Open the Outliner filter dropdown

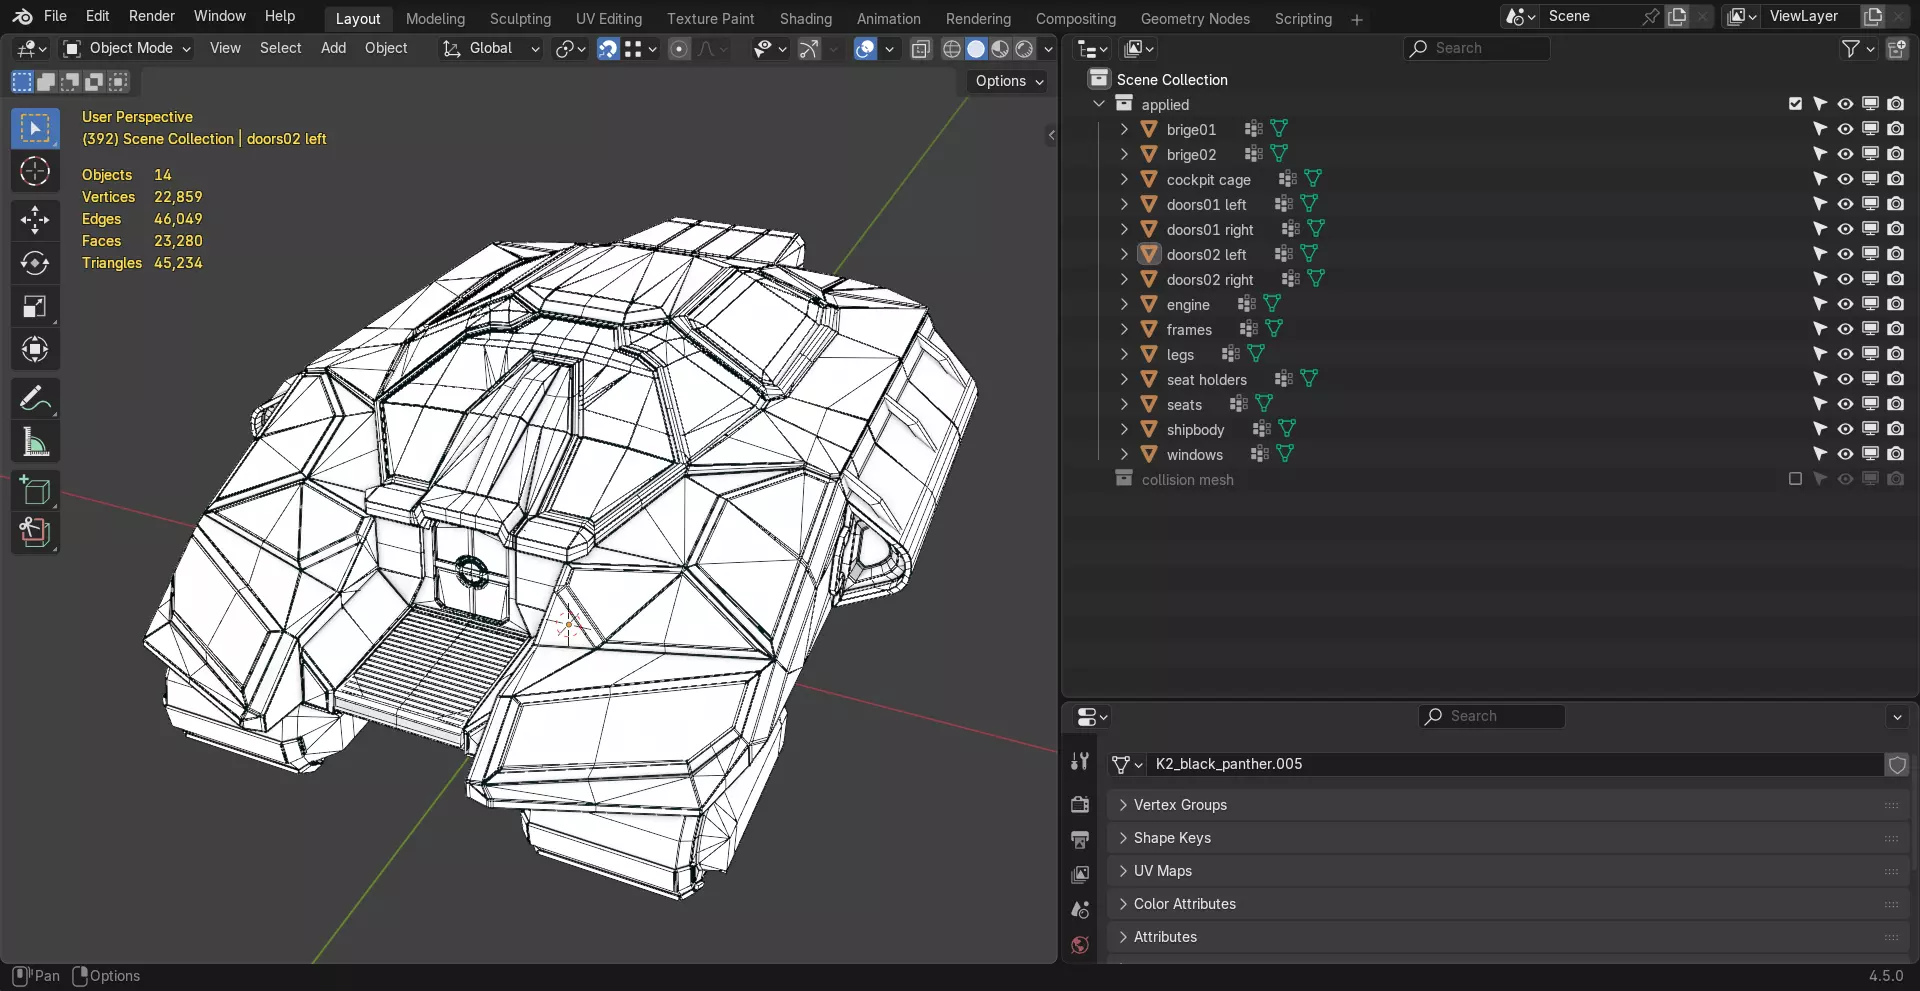click(1858, 49)
